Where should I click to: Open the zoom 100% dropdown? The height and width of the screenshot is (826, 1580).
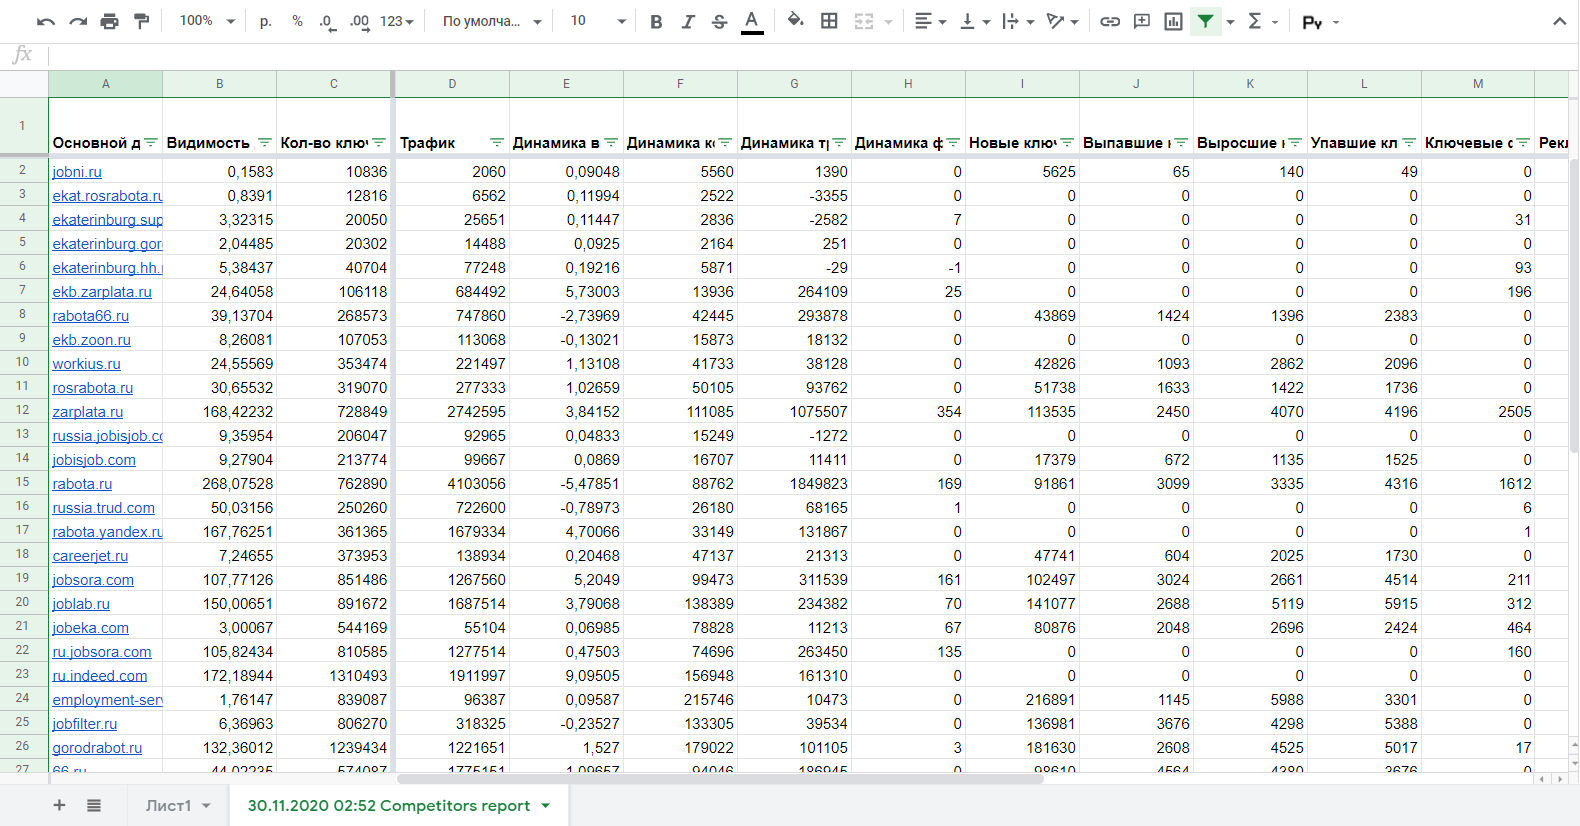click(x=207, y=21)
